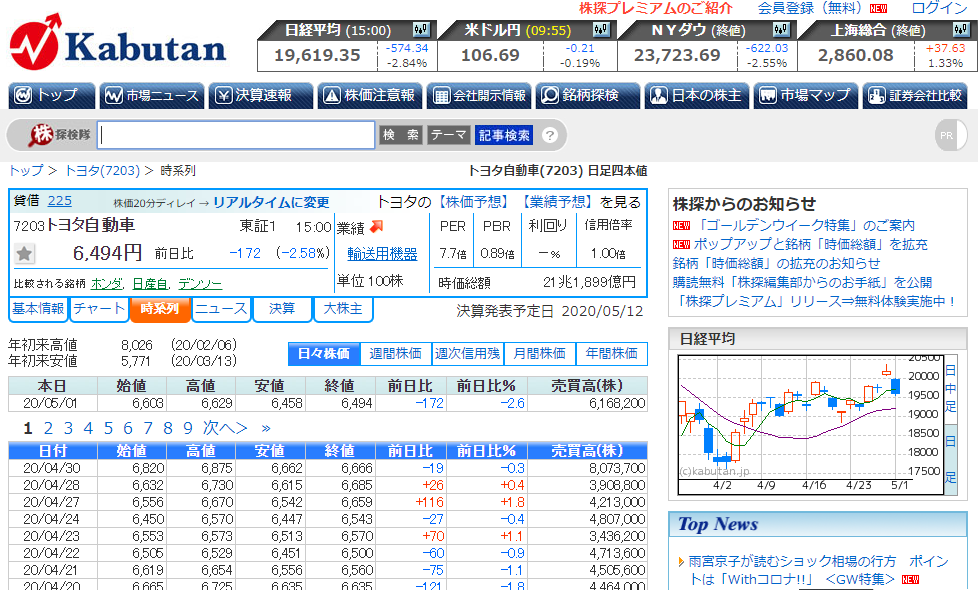Select 日々株価 price tab
The width and height of the screenshot is (978, 590).
pos(324,354)
